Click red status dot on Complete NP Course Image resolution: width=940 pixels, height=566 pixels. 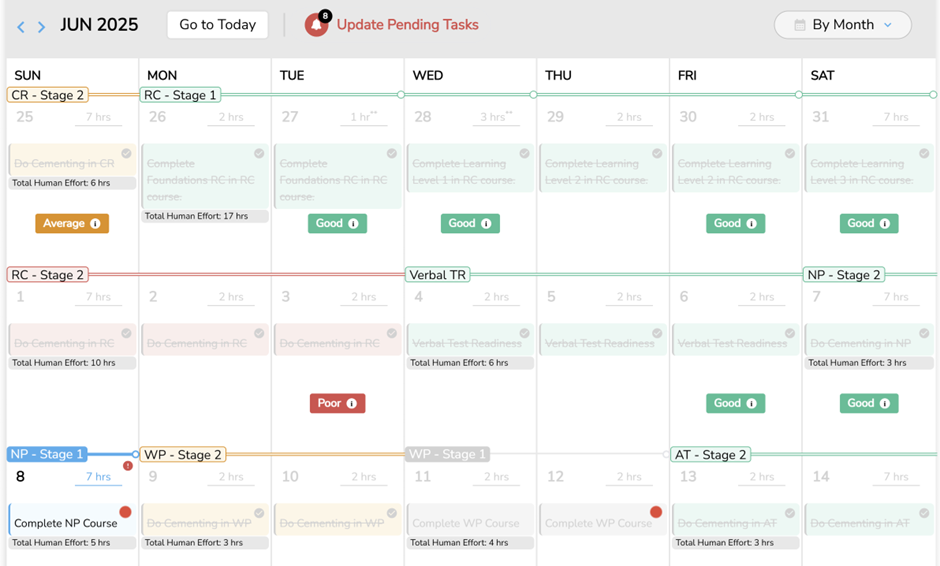coord(125,512)
